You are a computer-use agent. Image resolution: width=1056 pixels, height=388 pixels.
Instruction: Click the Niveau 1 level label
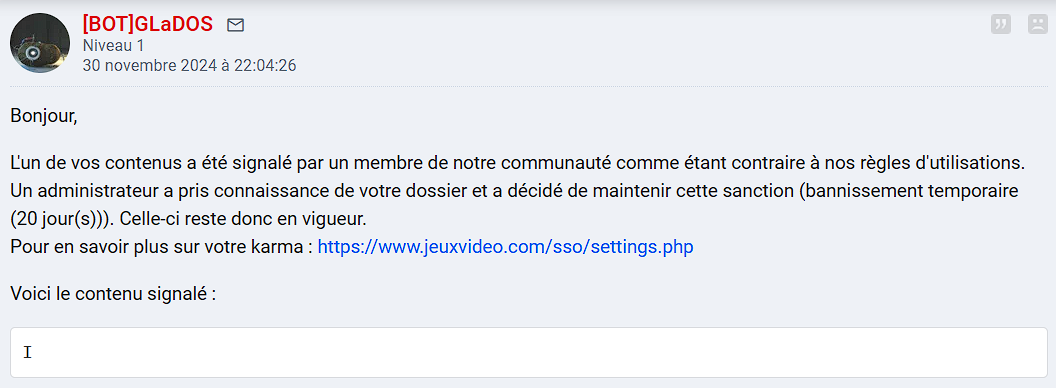click(113, 46)
